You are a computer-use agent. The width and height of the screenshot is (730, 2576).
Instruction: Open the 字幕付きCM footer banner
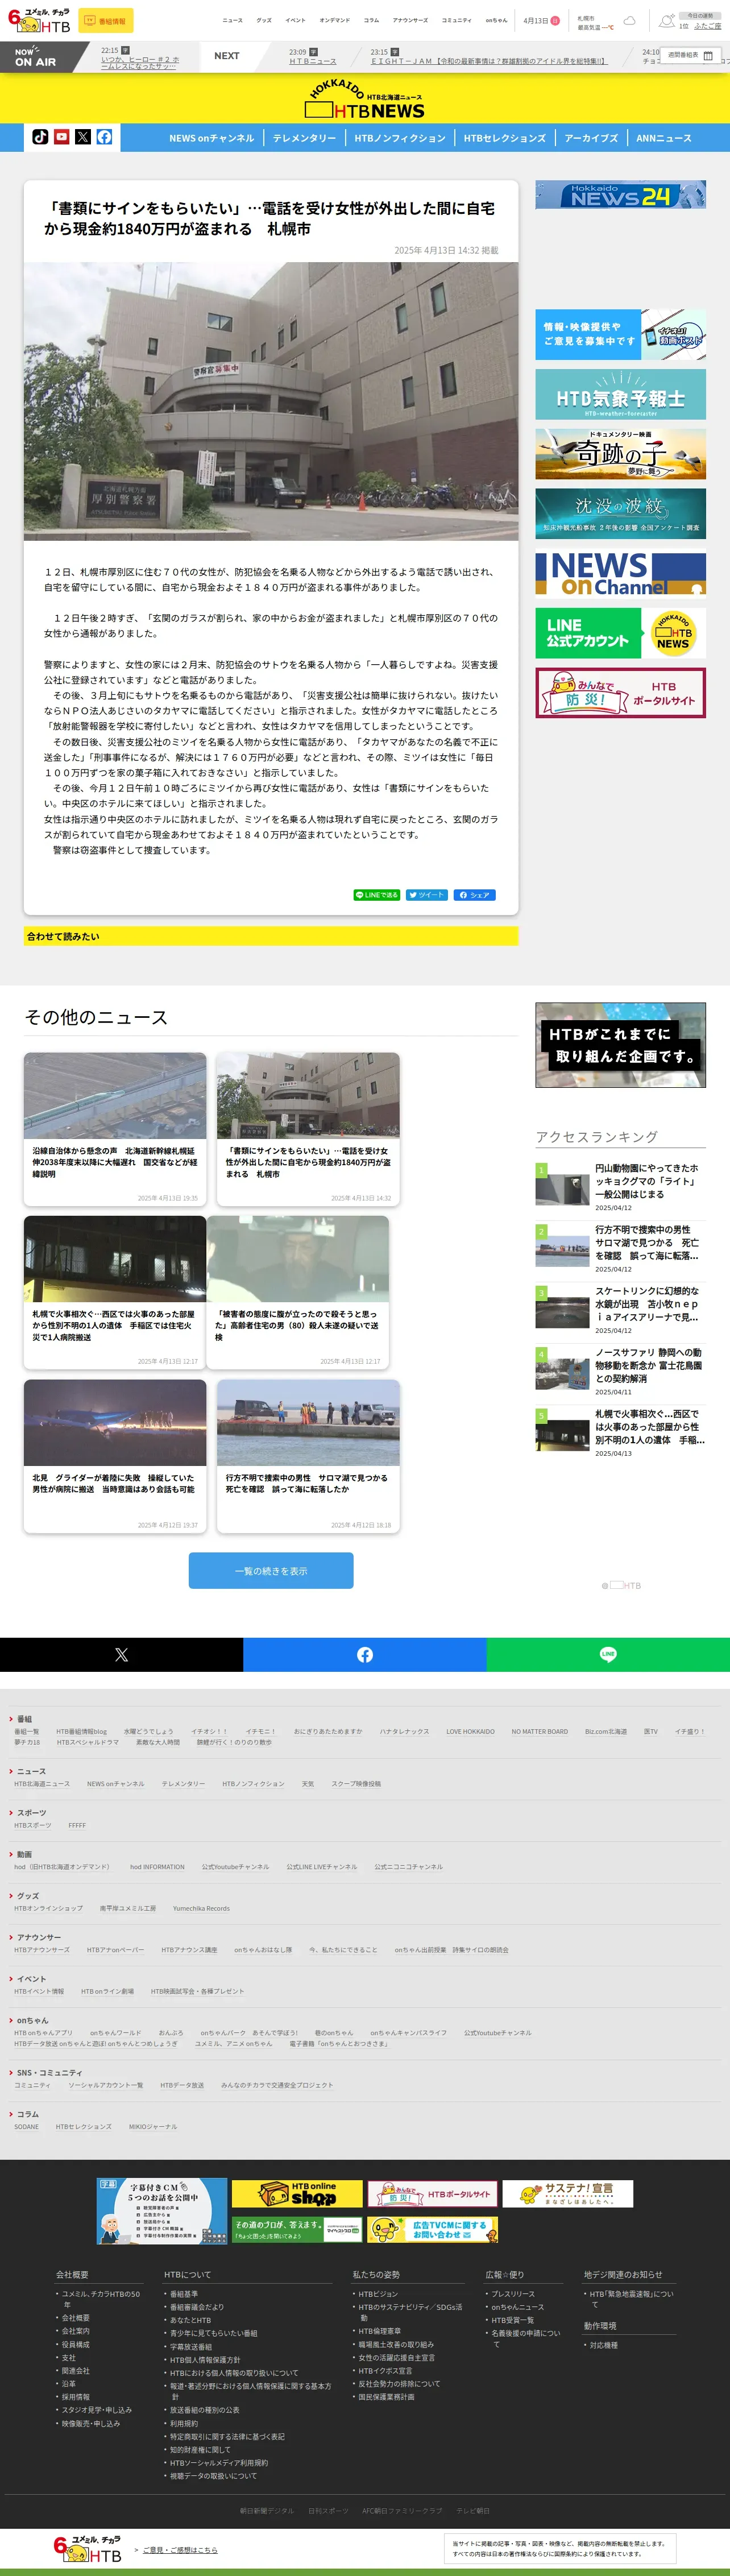(x=162, y=2211)
